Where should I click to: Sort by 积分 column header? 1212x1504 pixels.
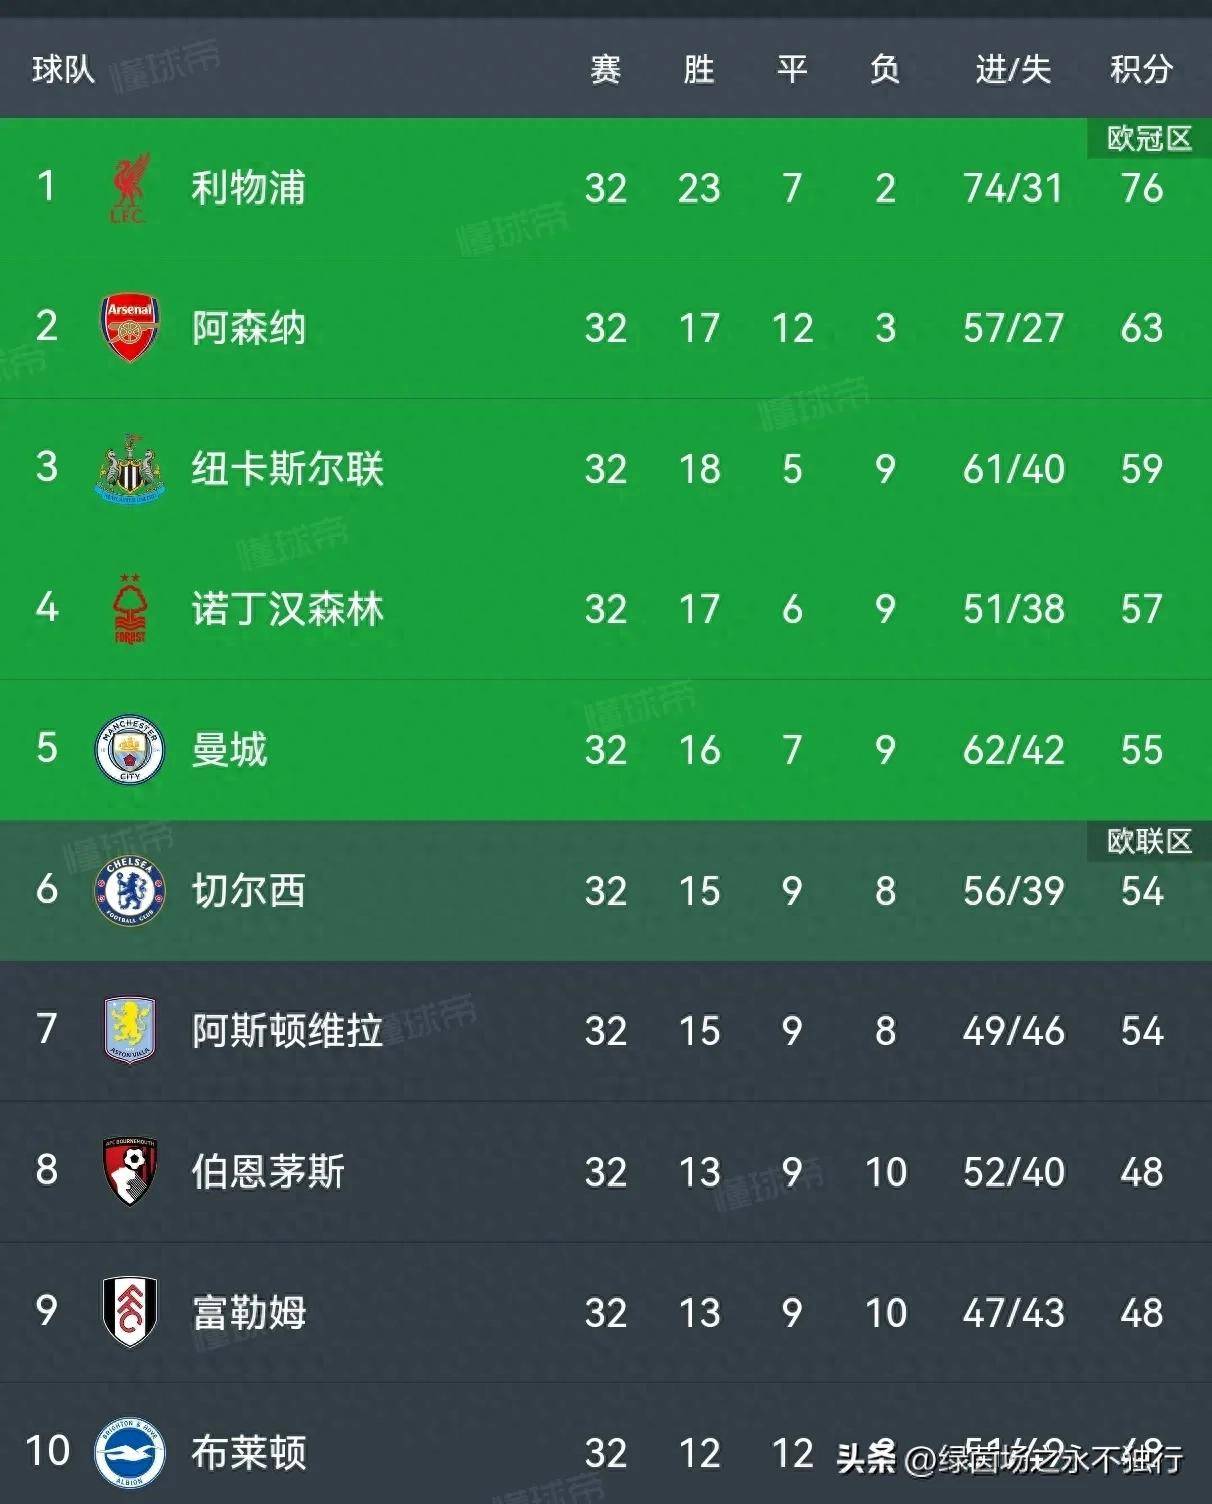tap(1141, 69)
